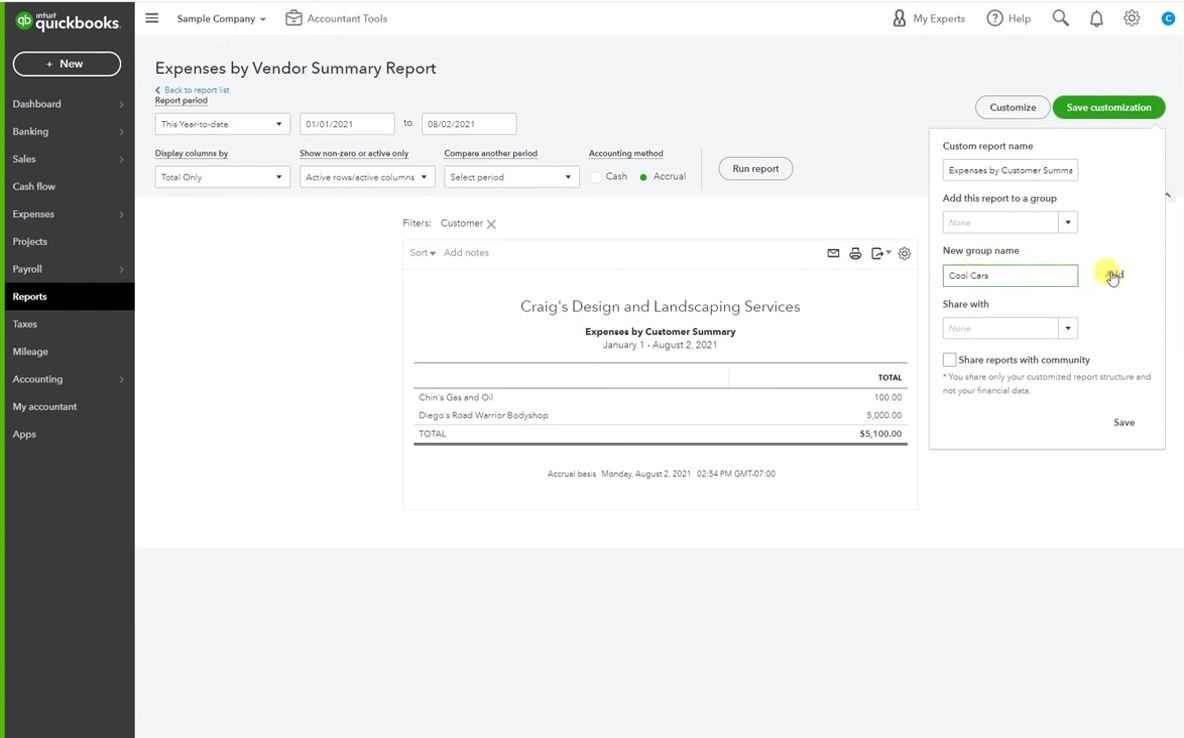Click the report end date field
This screenshot has width=1184, height=738.
coord(469,124)
